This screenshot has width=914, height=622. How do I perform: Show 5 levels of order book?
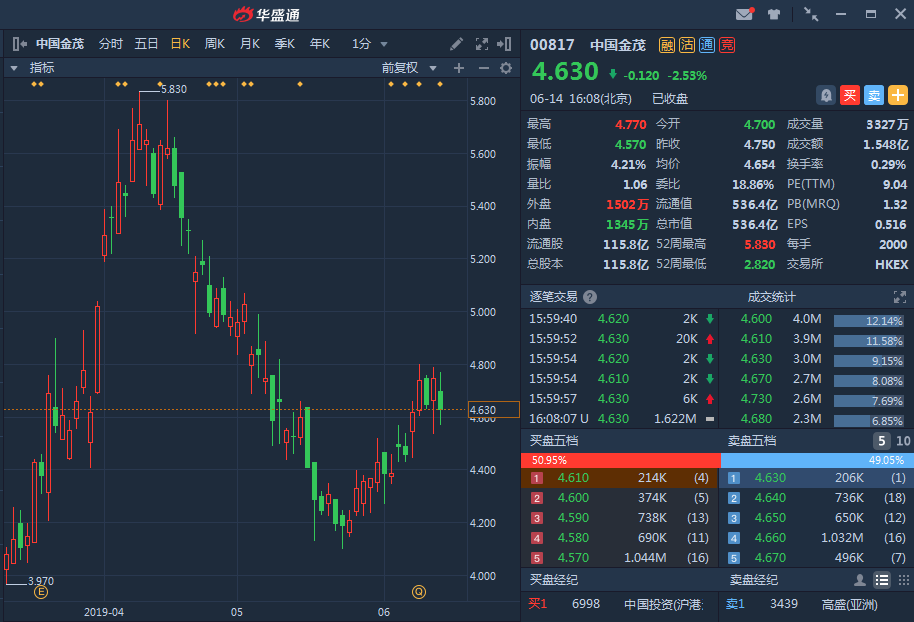pos(881,441)
